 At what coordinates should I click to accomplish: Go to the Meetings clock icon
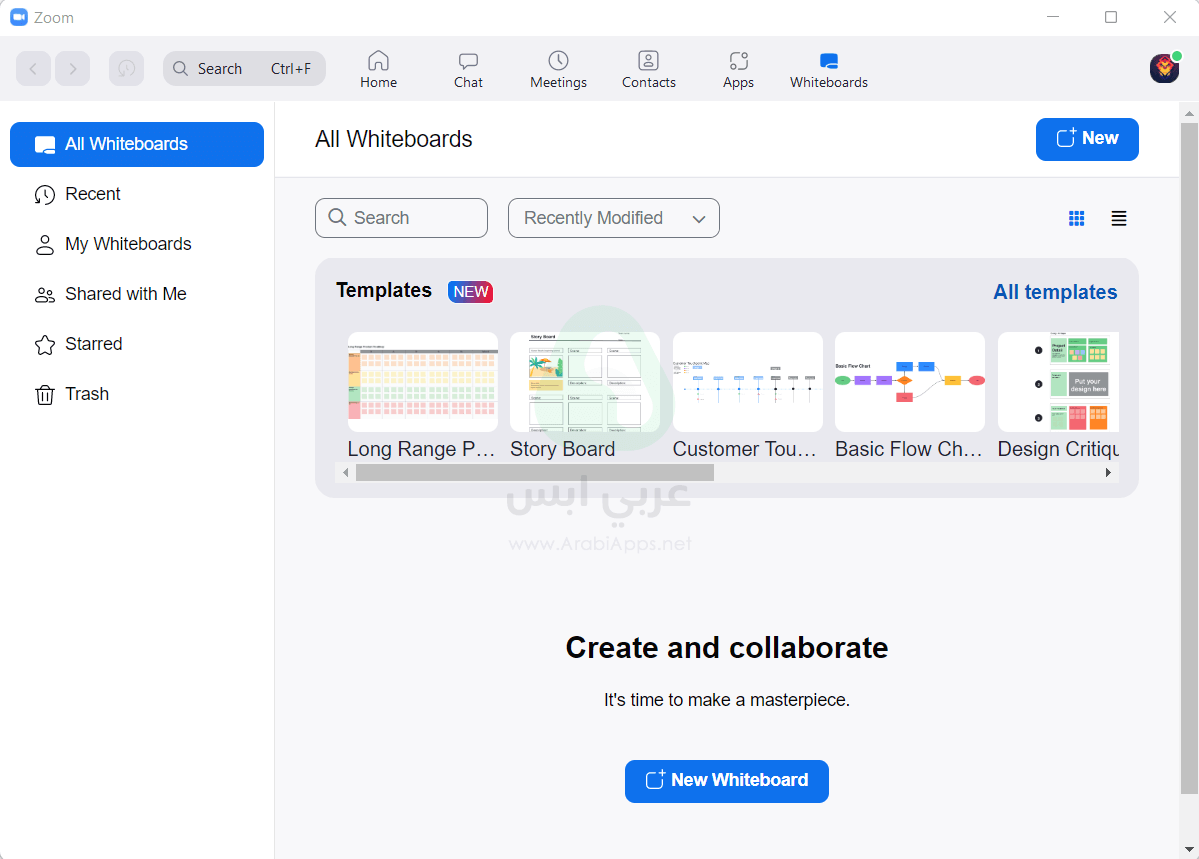click(558, 61)
